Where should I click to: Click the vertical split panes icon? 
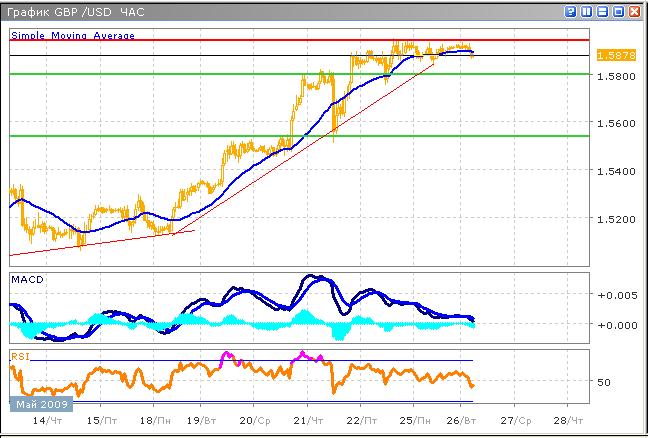[x=586, y=11]
